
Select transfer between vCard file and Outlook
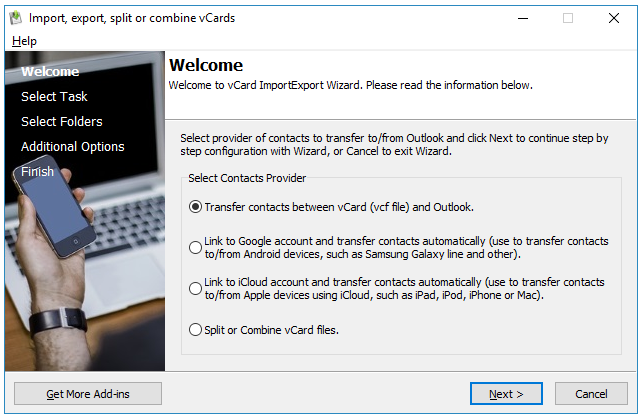click(195, 207)
